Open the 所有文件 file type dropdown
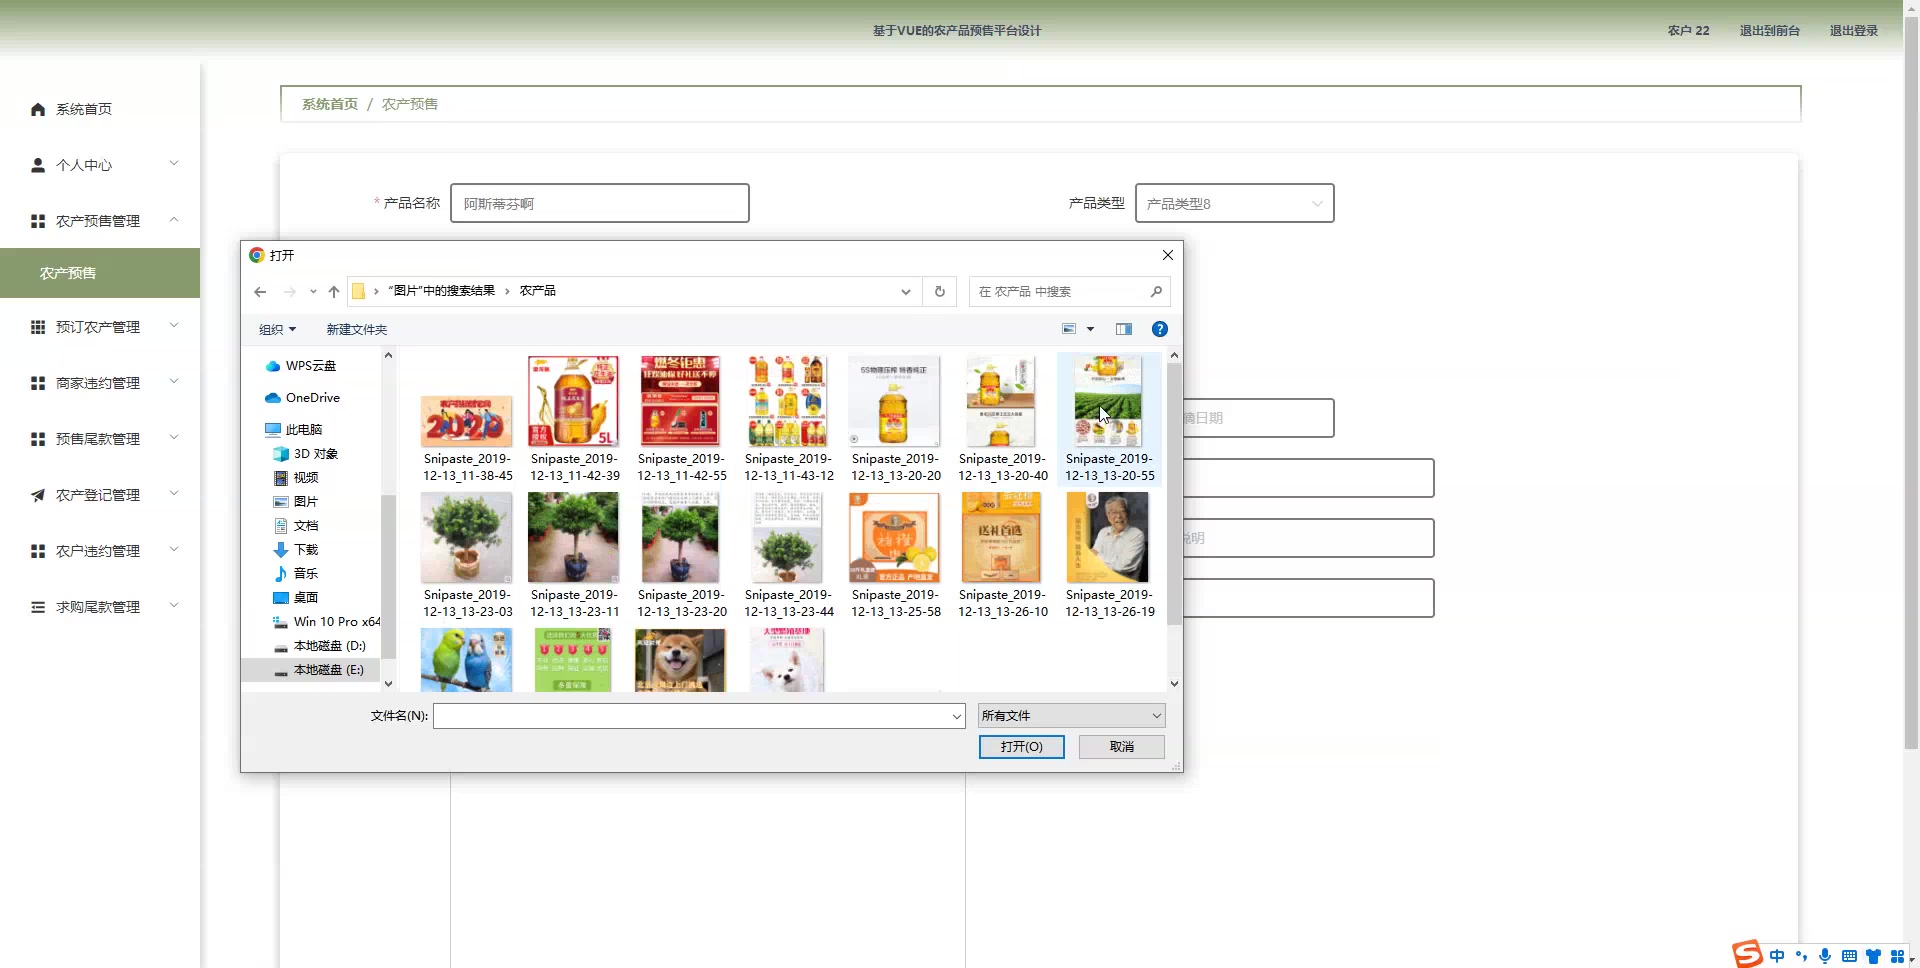This screenshot has width=1920, height=968. coord(1071,716)
